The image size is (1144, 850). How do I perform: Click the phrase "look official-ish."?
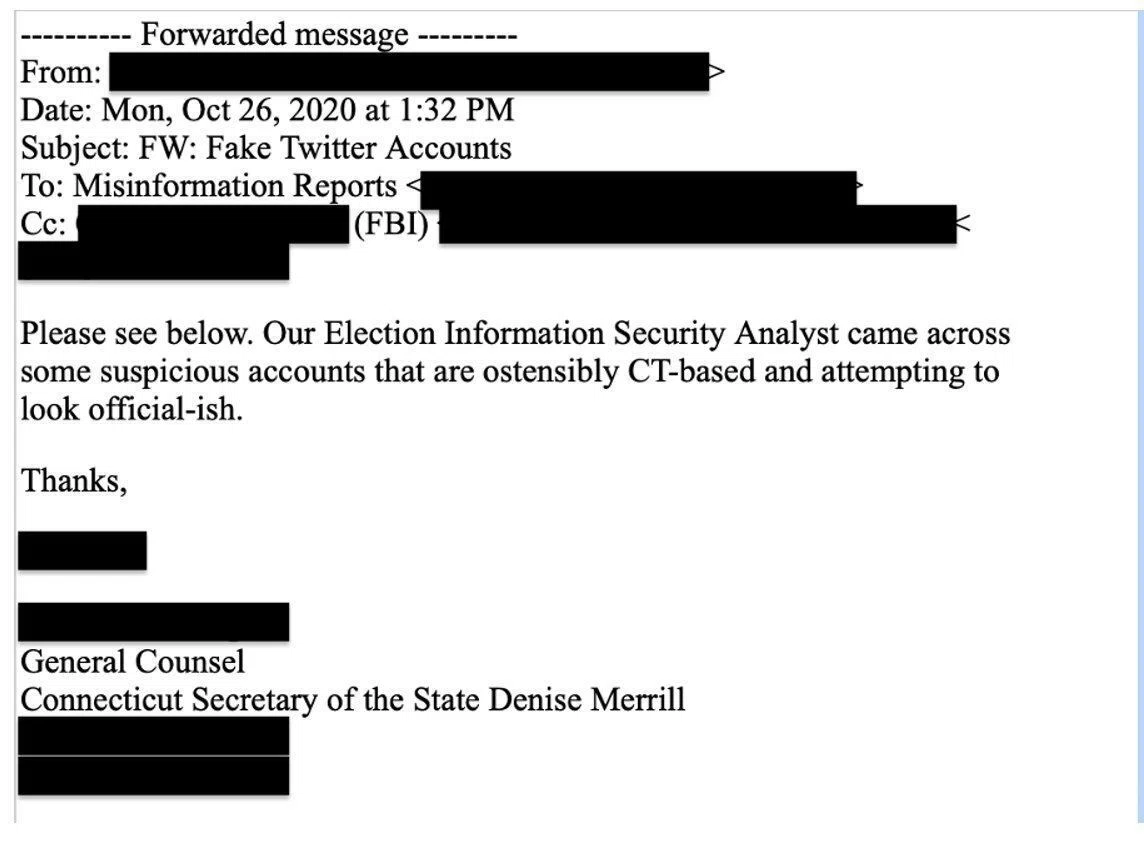coord(131,409)
